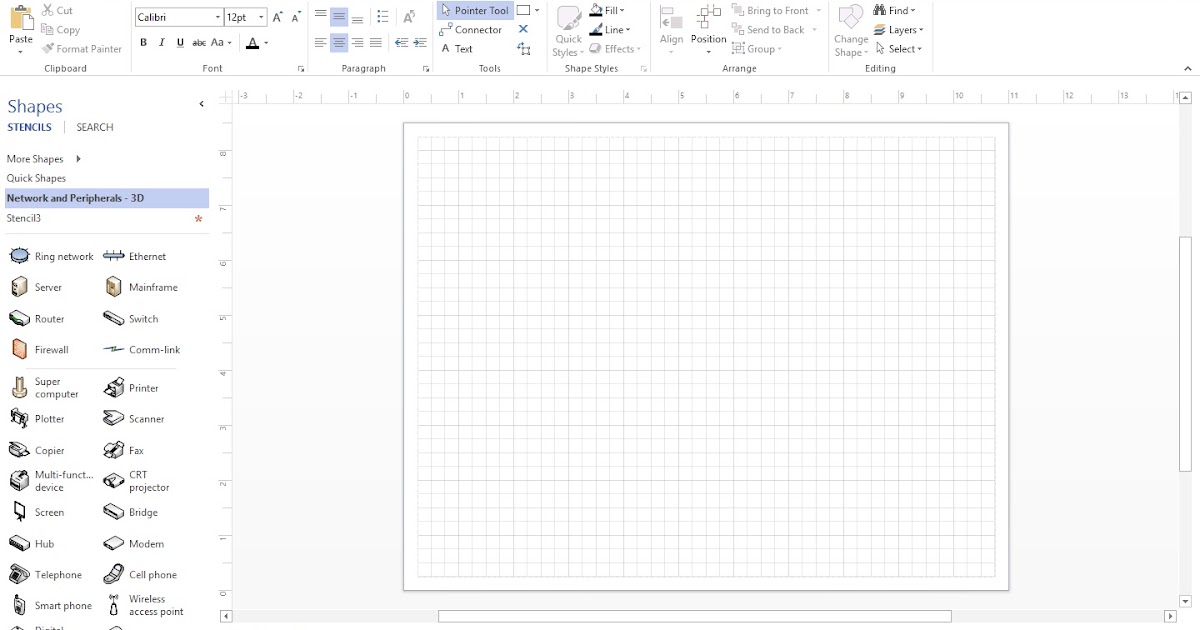Open the font color swatch picker
This screenshot has height=630, width=1200.
coord(264,42)
